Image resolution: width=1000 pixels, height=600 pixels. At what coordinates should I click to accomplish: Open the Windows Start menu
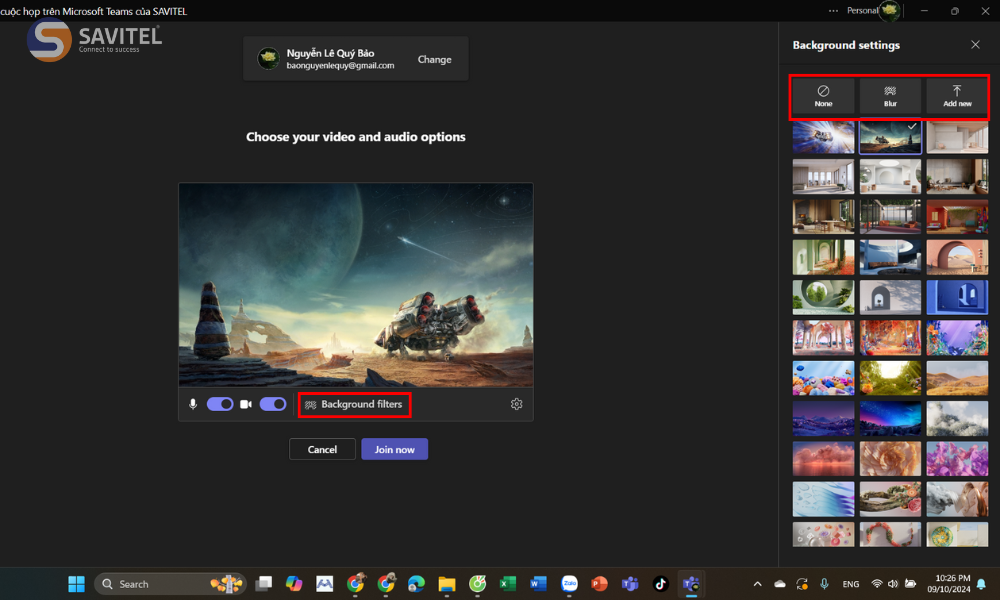pyautogui.click(x=77, y=583)
